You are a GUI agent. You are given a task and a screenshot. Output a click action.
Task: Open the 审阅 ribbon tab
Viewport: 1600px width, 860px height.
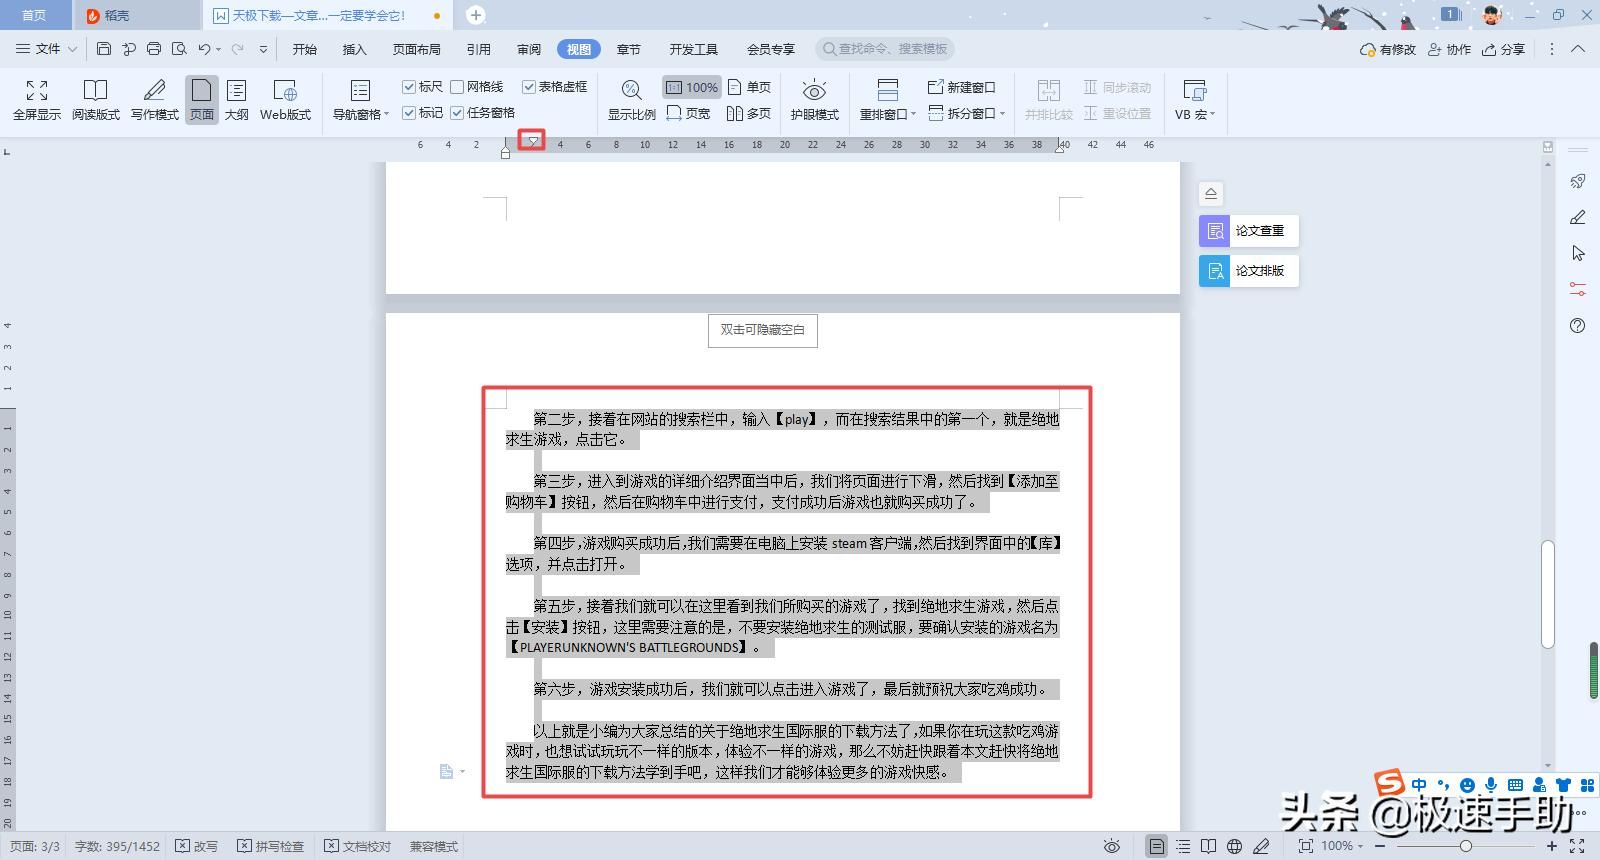529,49
